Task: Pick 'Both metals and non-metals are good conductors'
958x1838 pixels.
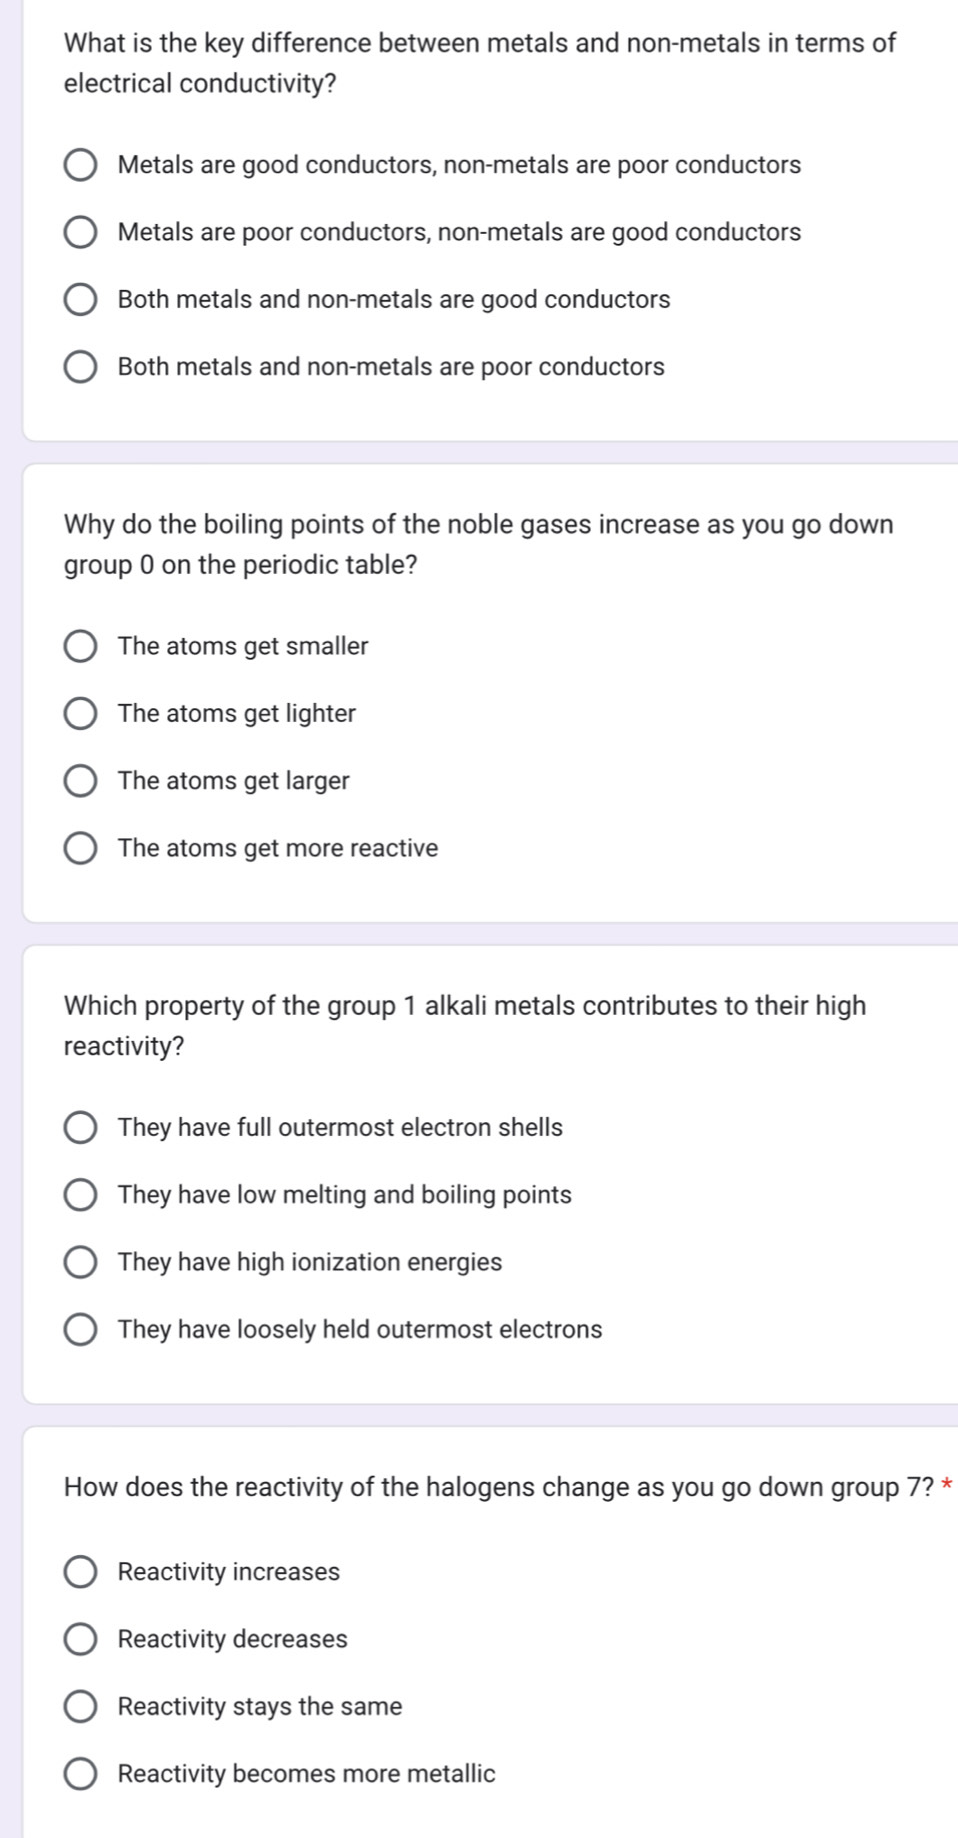Action: click(81, 300)
